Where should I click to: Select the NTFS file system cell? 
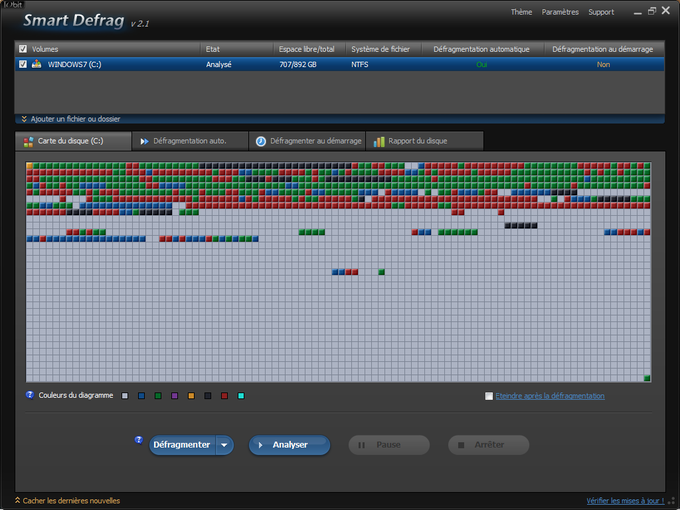[x=360, y=65]
